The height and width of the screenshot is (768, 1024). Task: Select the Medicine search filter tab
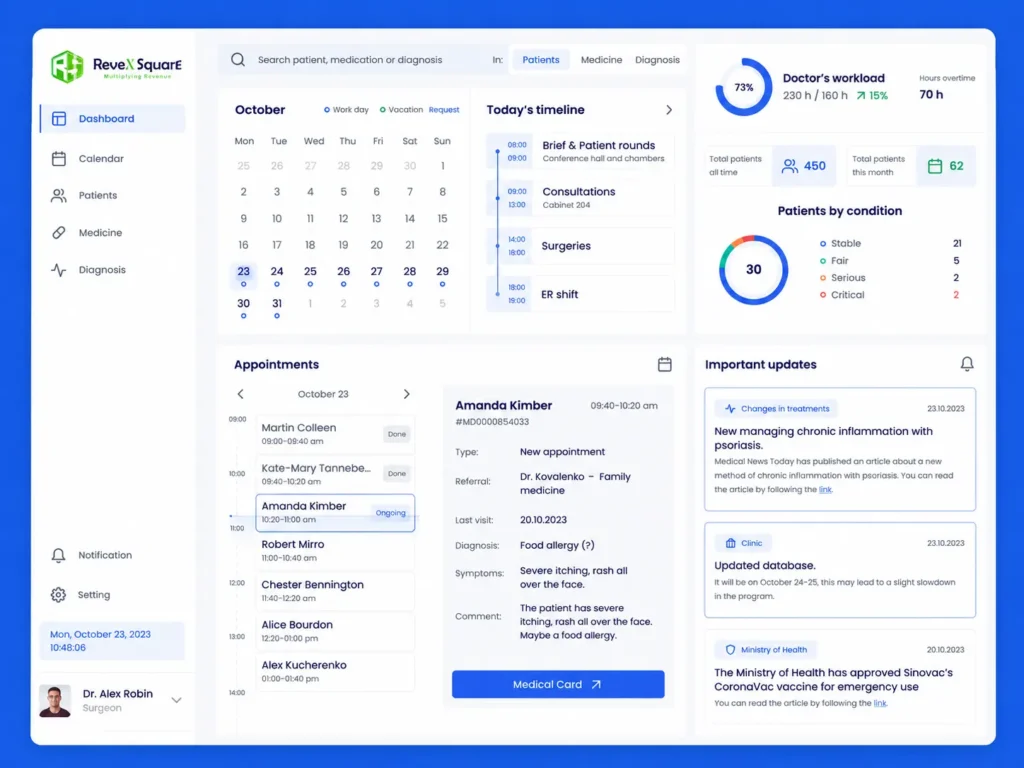pyautogui.click(x=601, y=59)
